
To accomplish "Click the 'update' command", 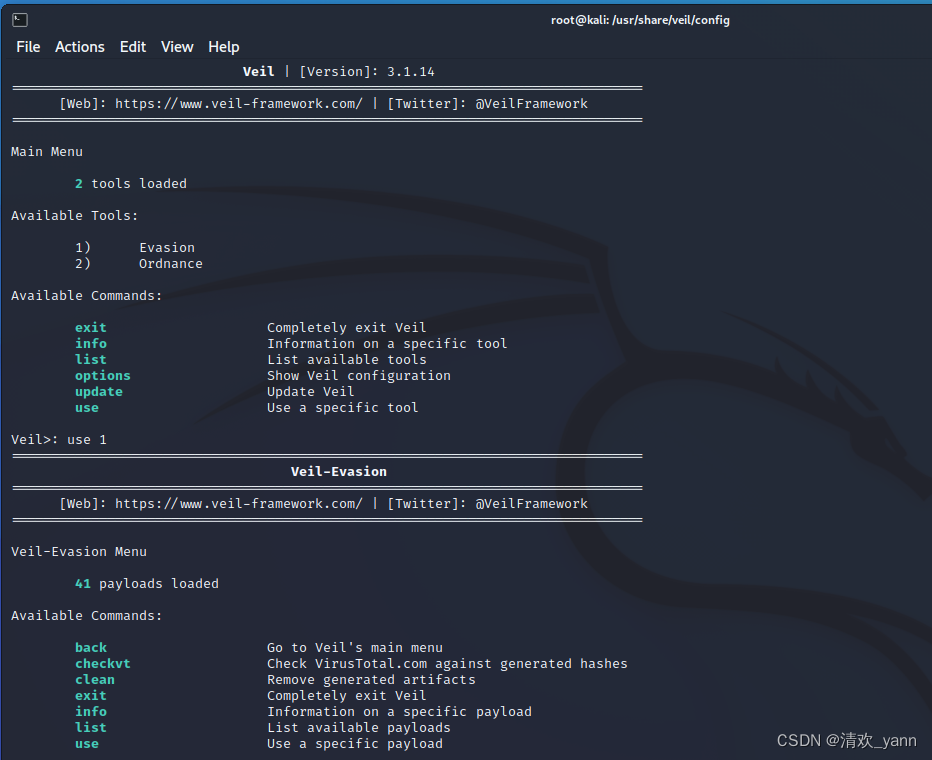I will click(99, 392).
